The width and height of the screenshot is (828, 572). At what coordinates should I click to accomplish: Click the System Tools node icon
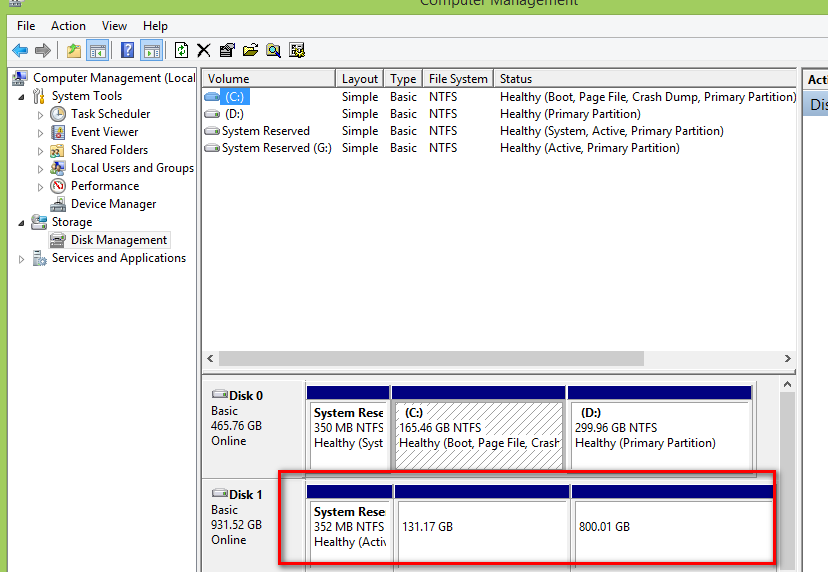click(38, 96)
